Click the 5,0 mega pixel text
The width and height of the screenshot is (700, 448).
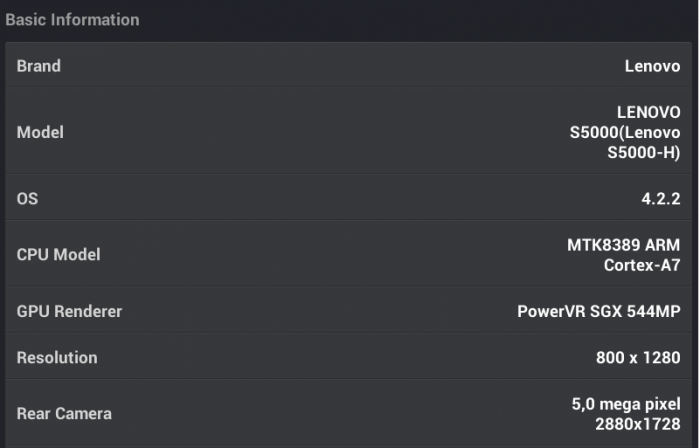[x=625, y=404]
